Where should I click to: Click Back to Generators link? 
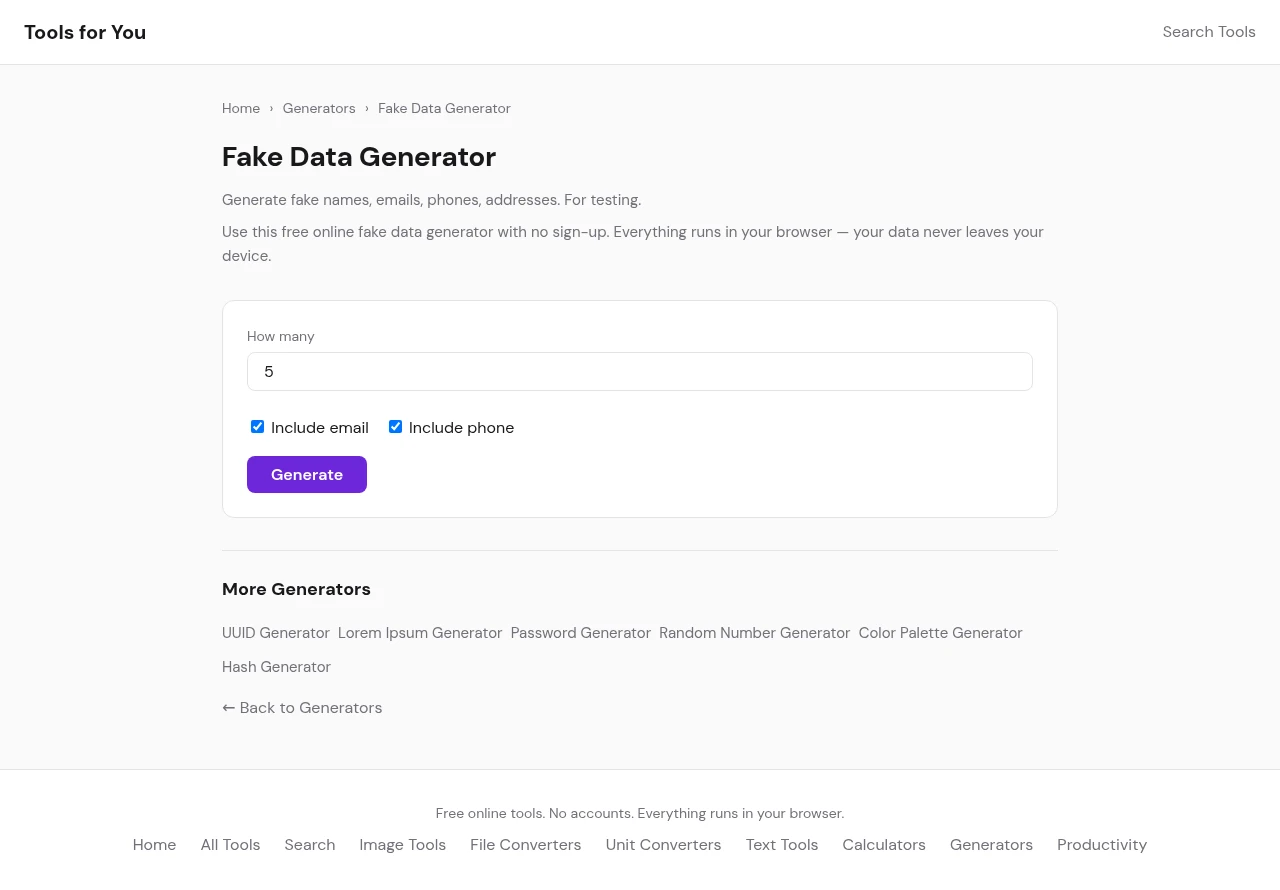pos(302,708)
